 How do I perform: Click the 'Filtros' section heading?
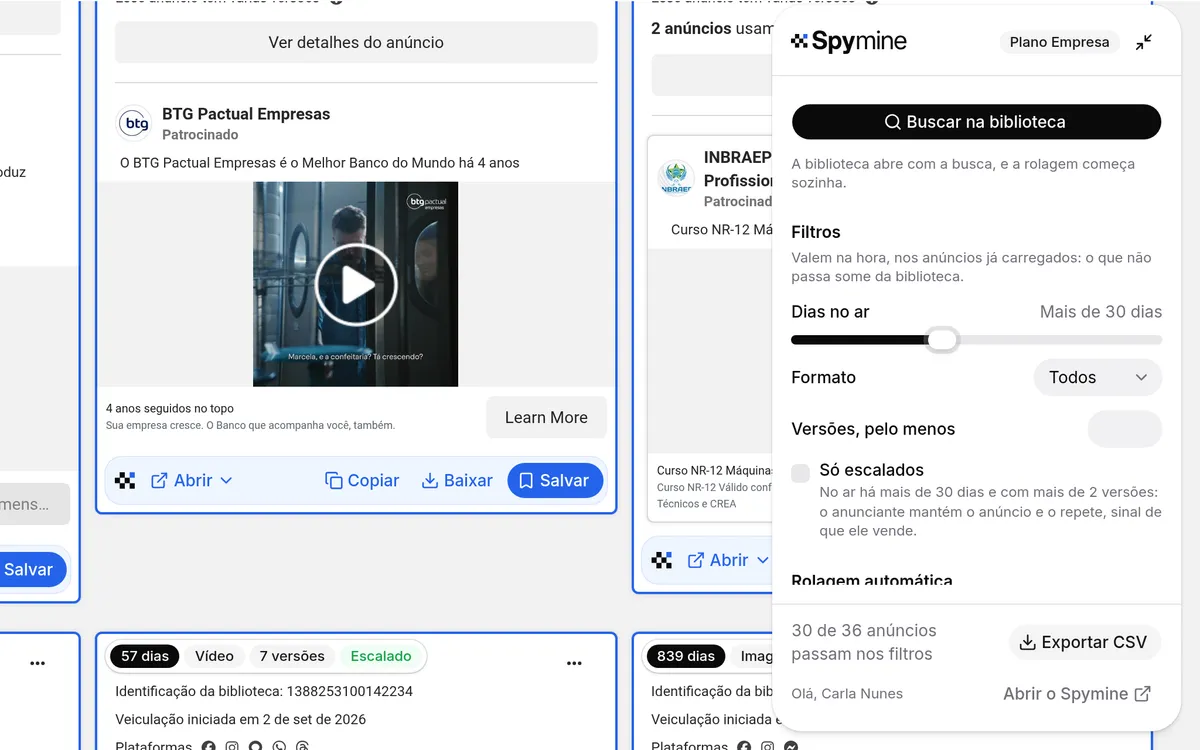point(816,232)
